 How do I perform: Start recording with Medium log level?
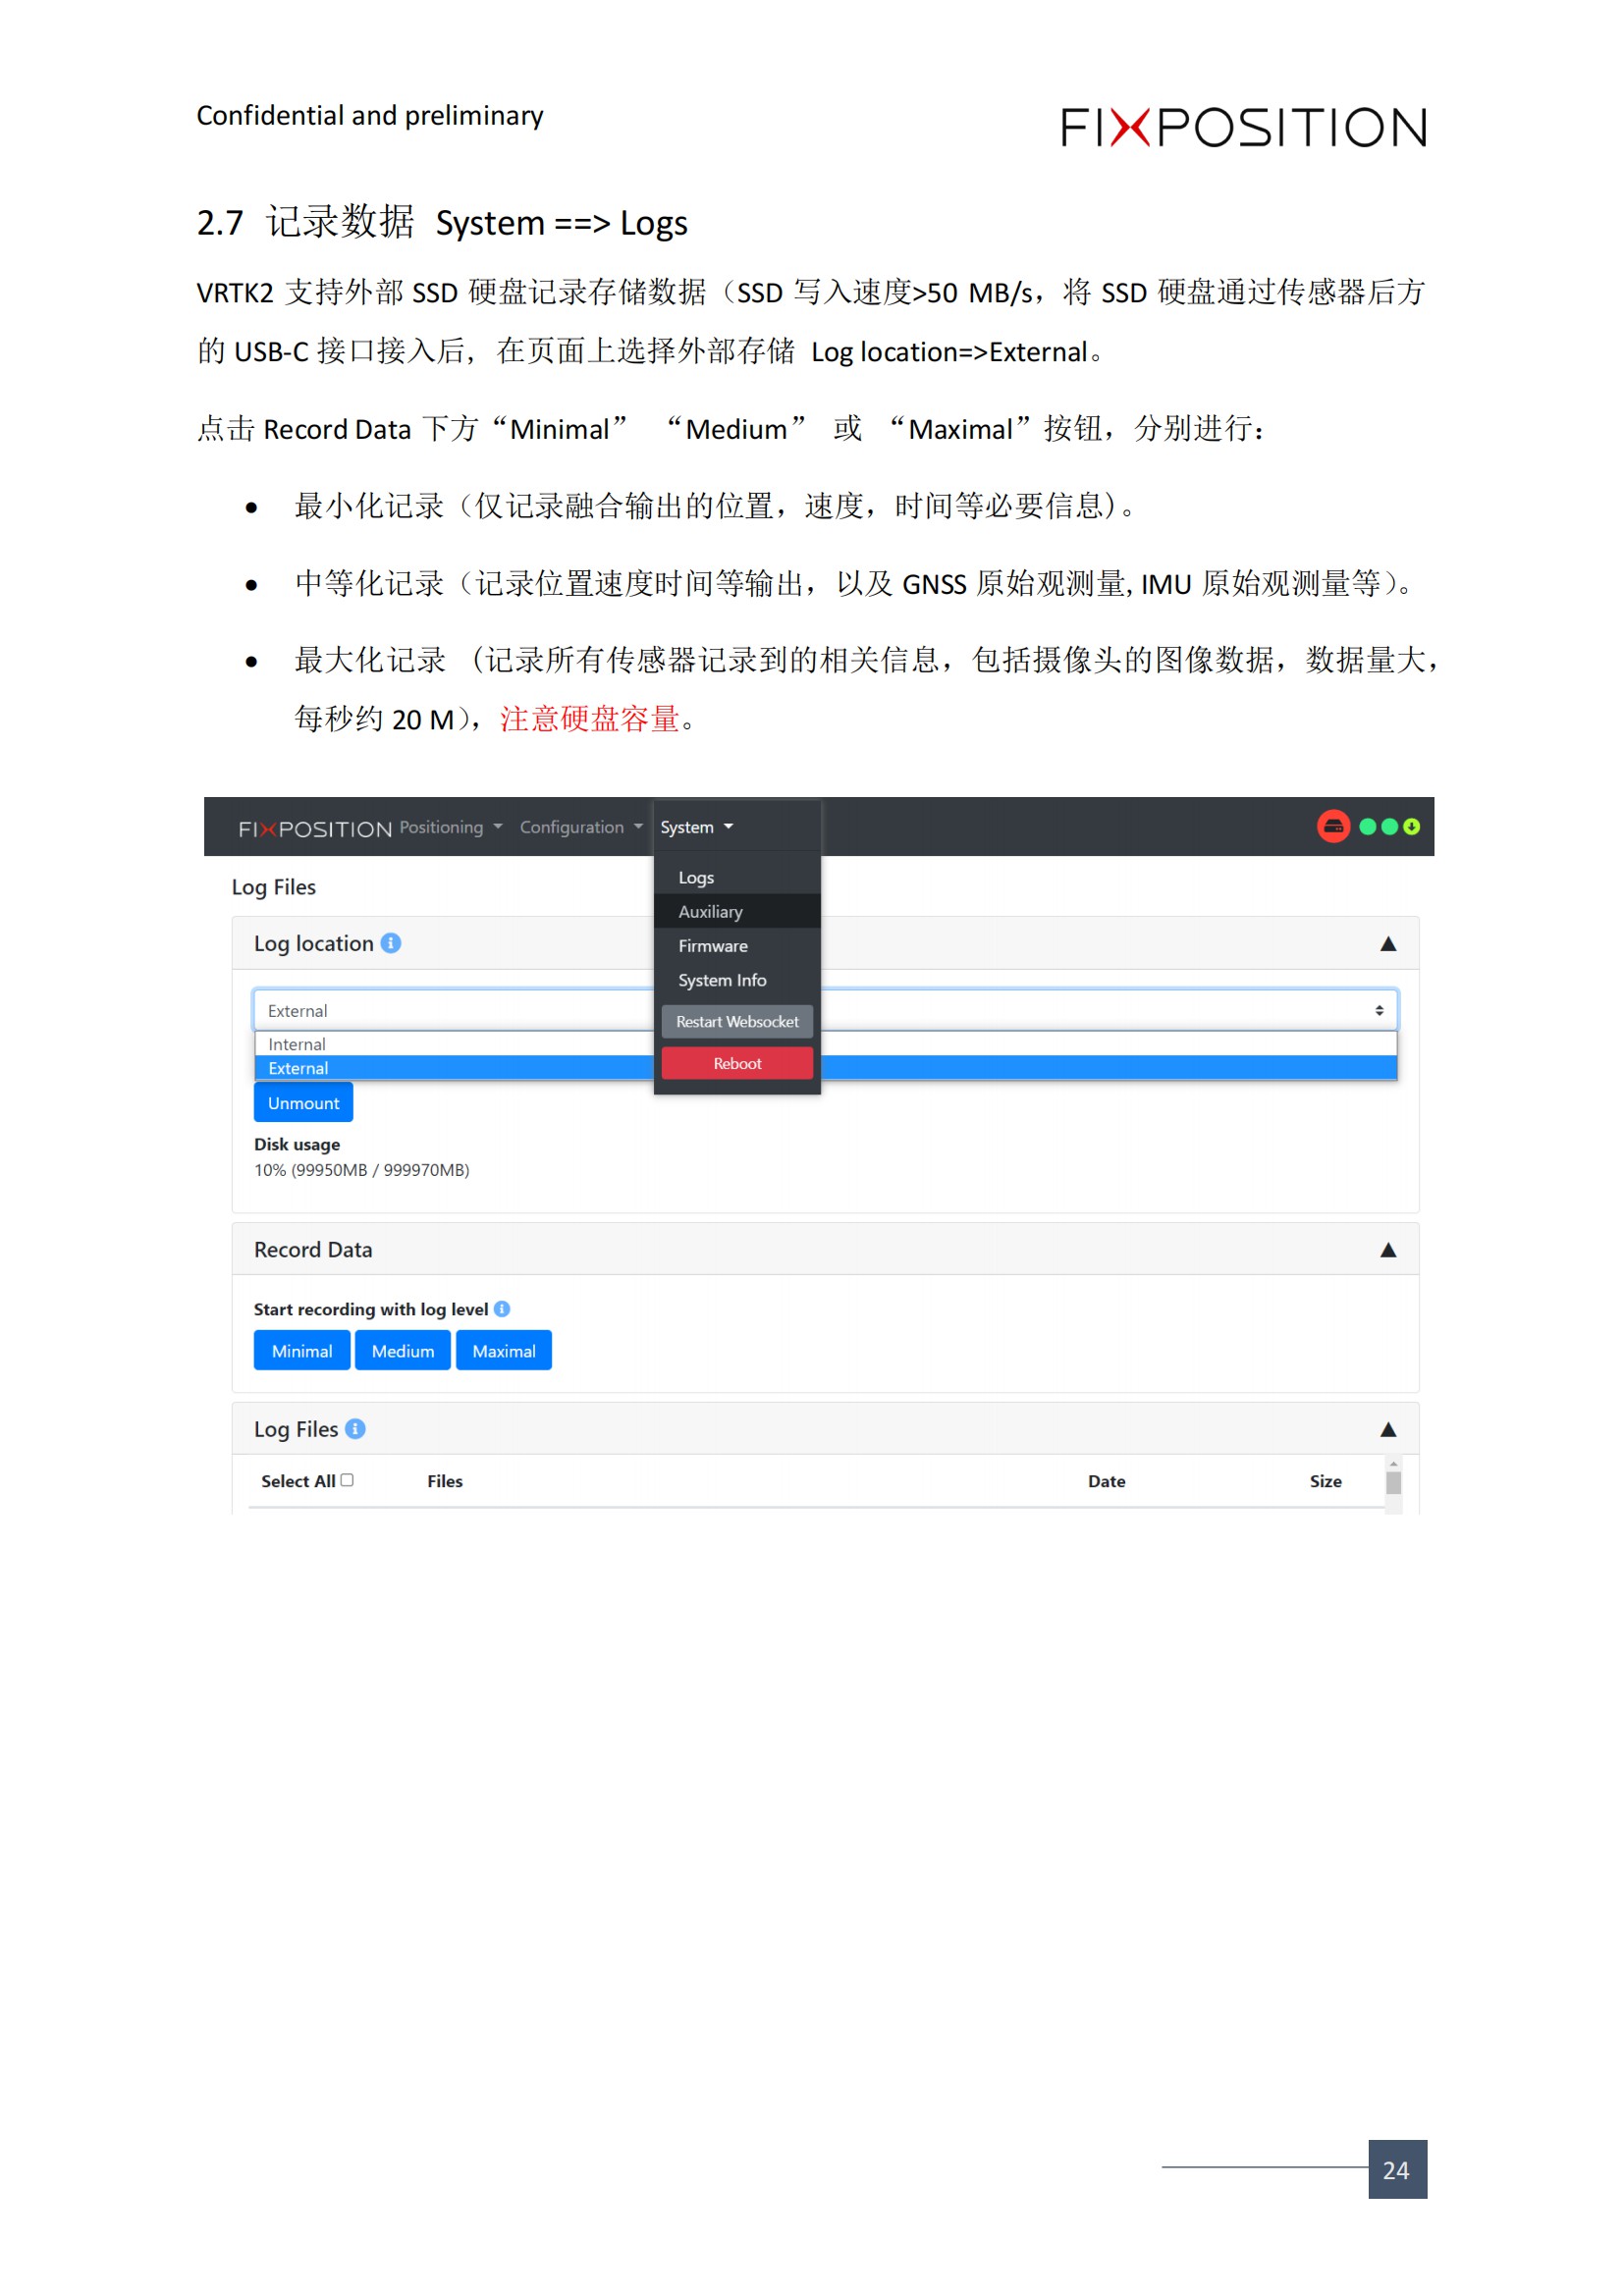[x=403, y=1350]
